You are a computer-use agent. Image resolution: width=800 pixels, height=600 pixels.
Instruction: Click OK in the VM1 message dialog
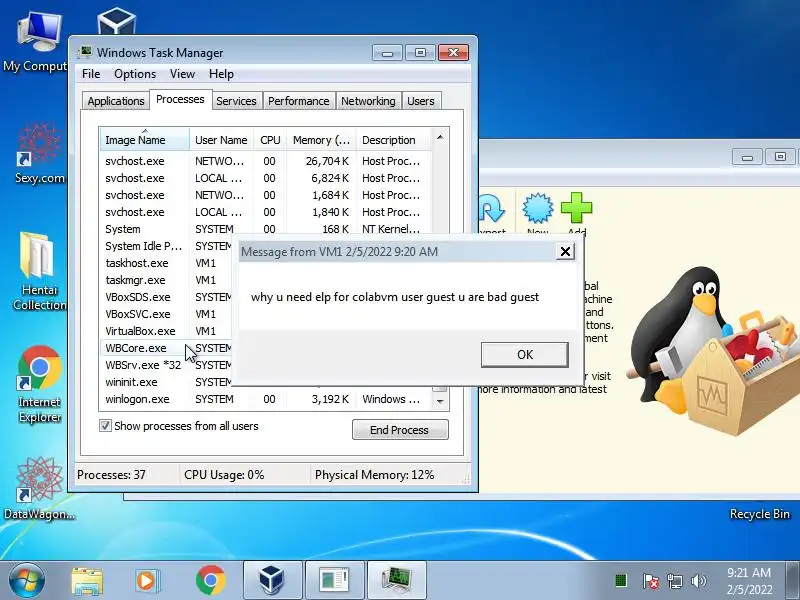pyautogui.click(x=524, y=355)
